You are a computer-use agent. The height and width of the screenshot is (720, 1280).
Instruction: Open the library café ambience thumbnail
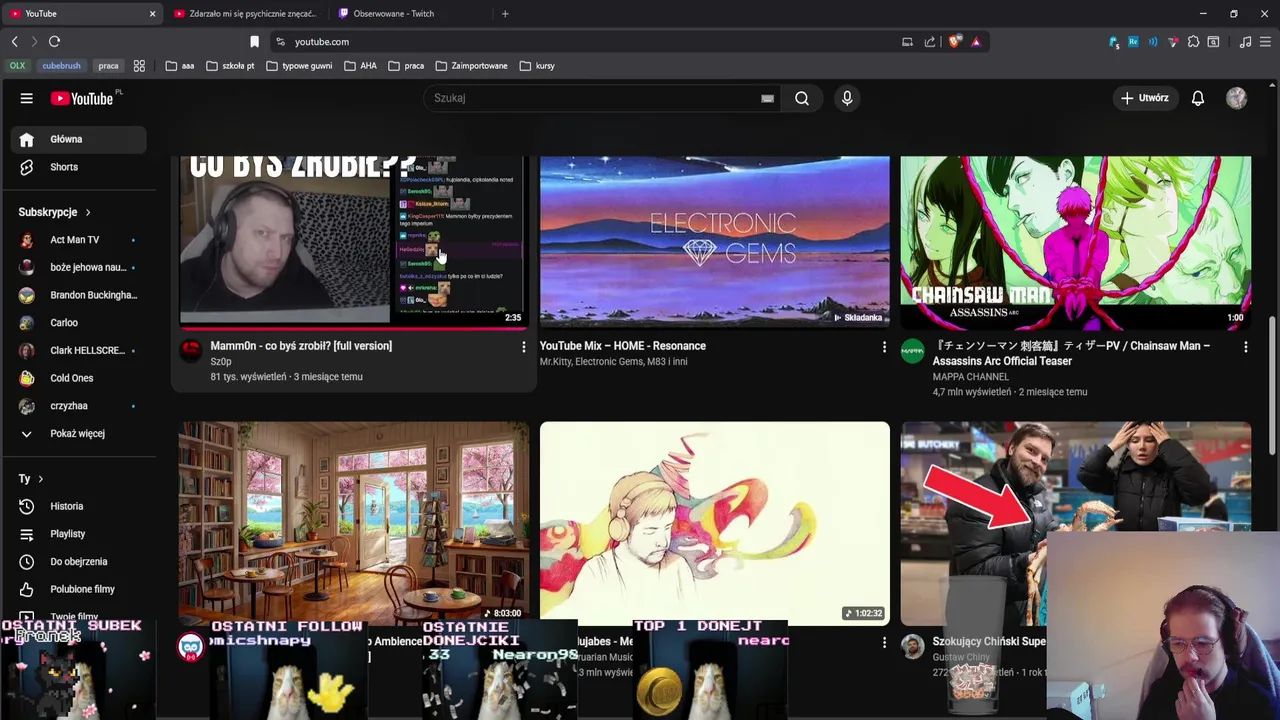[354, 521]
